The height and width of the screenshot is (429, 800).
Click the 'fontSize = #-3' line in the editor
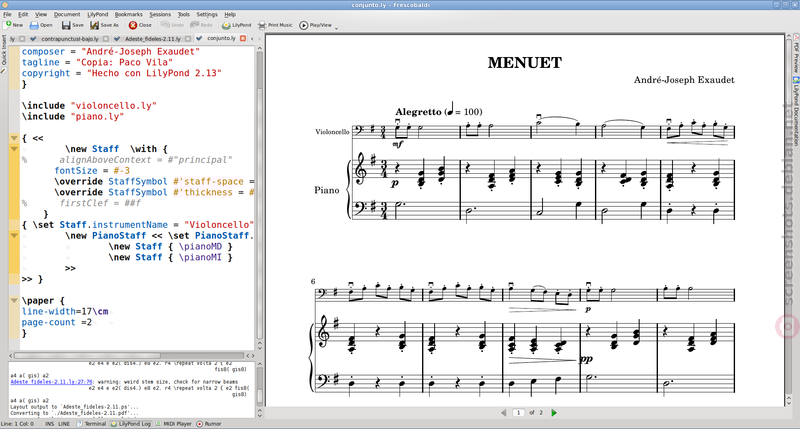(92, 170)
